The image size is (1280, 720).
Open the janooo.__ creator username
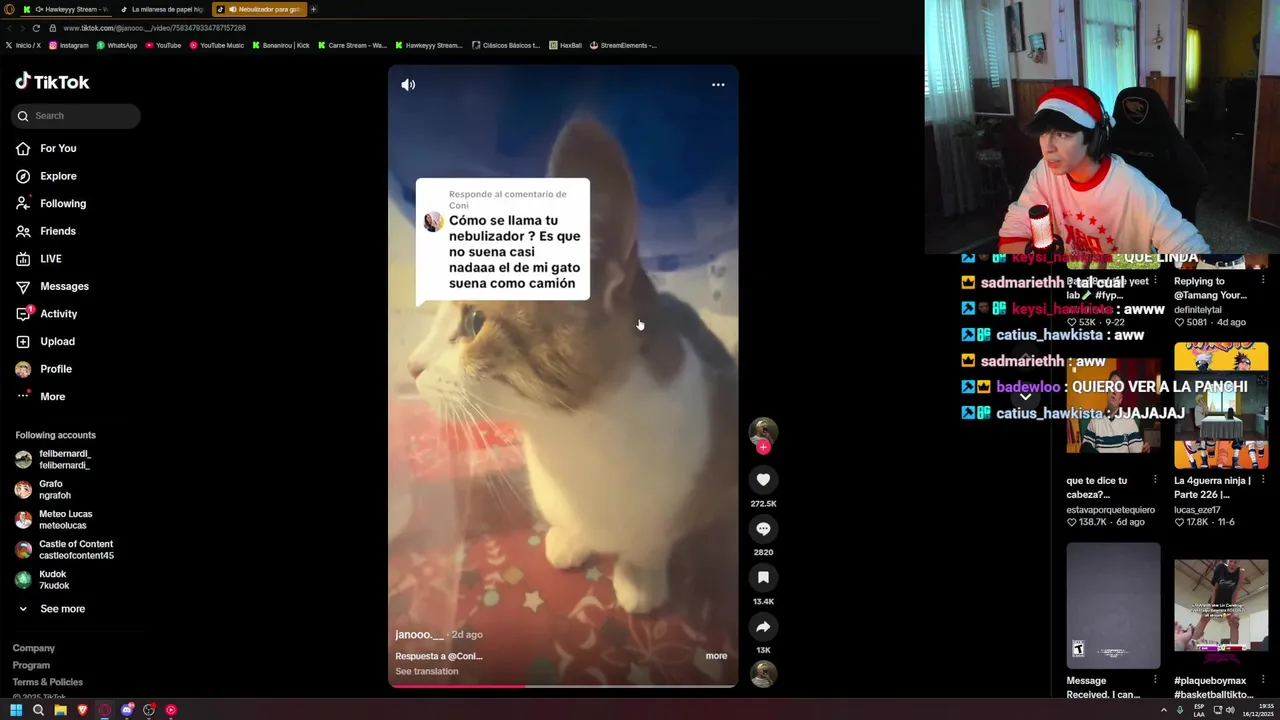click(419, 635)
